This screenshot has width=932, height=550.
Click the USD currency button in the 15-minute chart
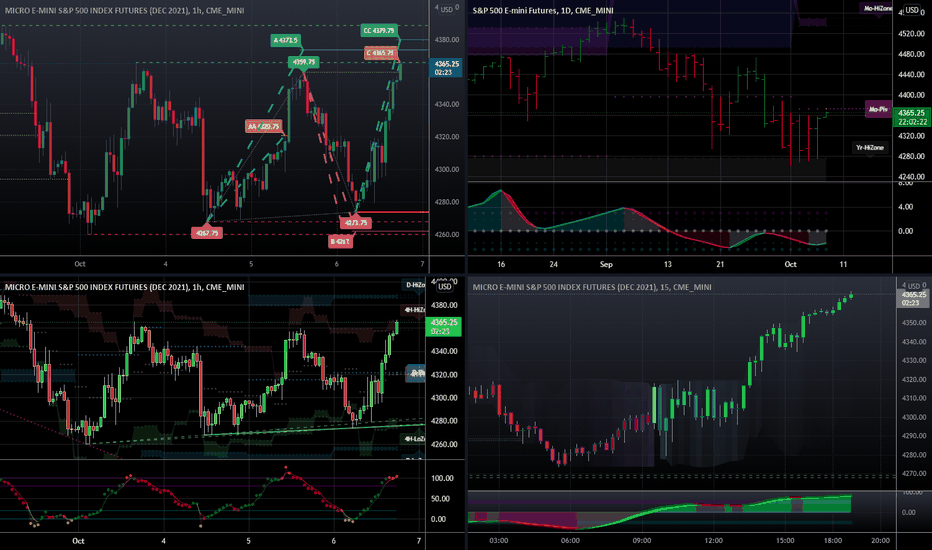(x=914, y=286)
